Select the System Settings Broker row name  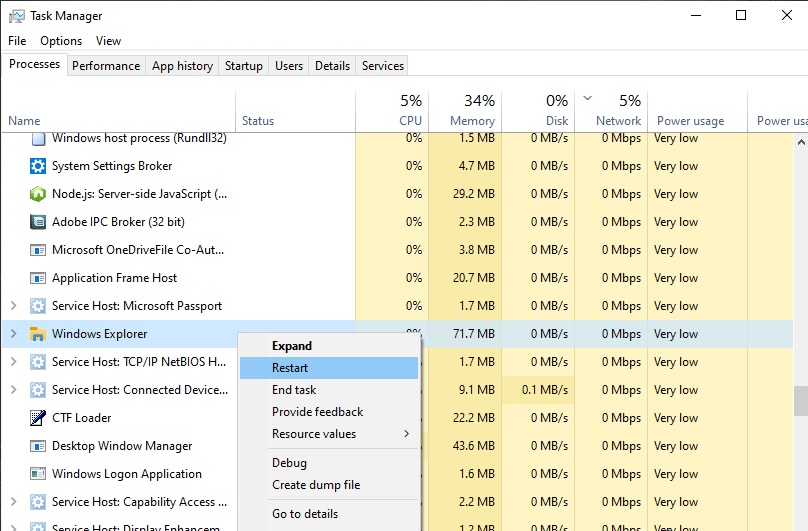[x=112, y=166]
